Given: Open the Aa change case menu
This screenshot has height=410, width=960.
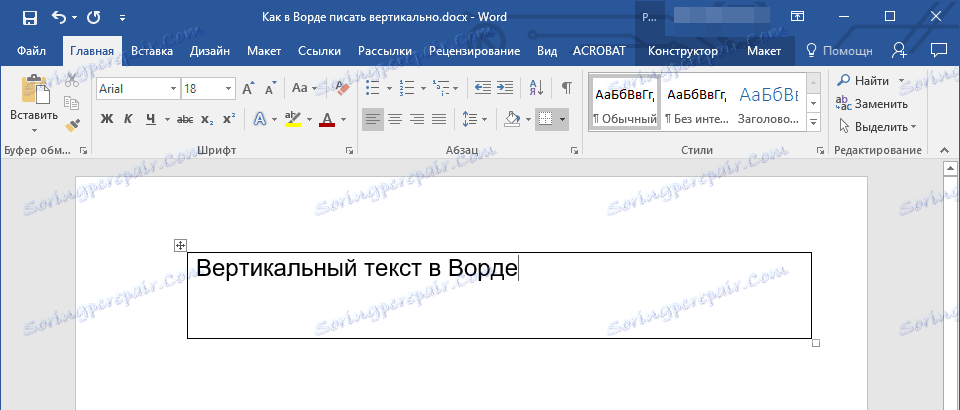Looking at the screenshot, I should click(304, 88).
